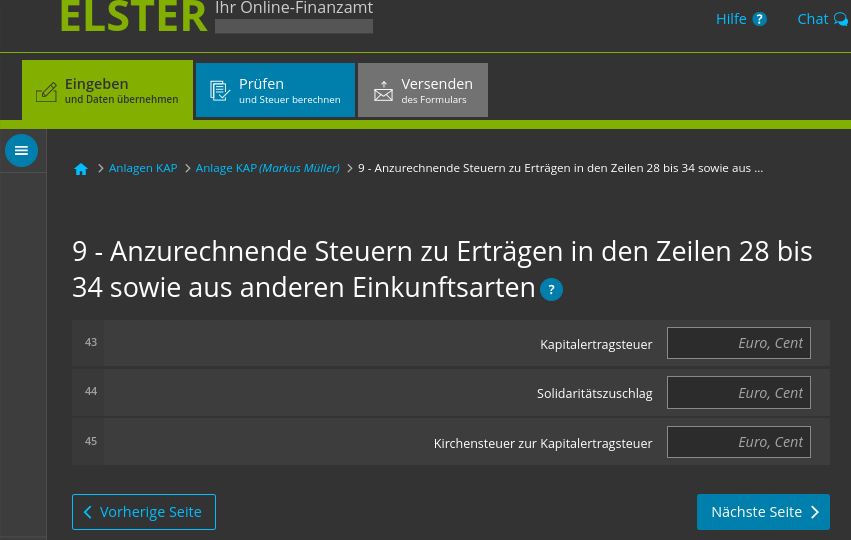This screenshot has width=851, height=540.
Task: Focus the Kirchensteuer zur Kapitalertragsteuer field
Action: (x=739, y=442)
